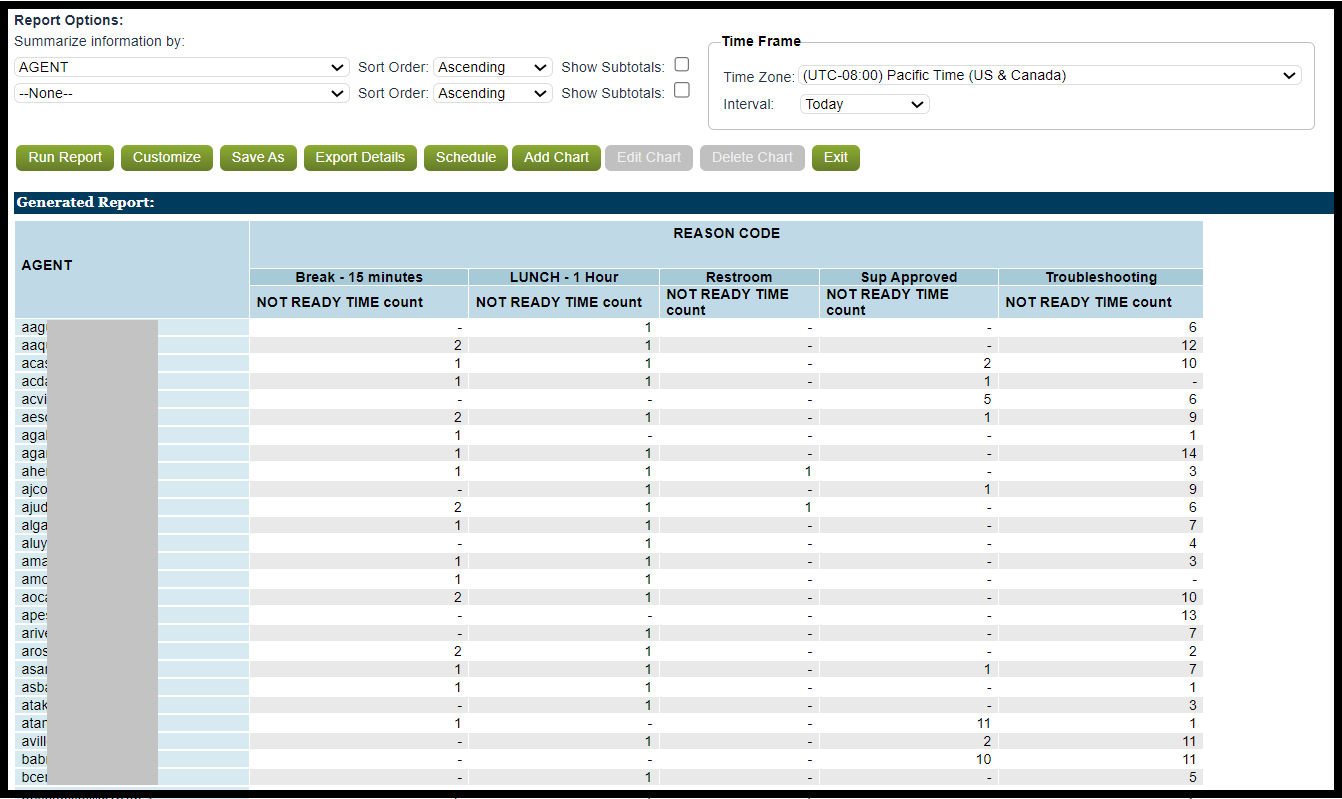Click the "Sup Approved" column header
Viewport: 1342px width, 799px height.
[909, 277]
